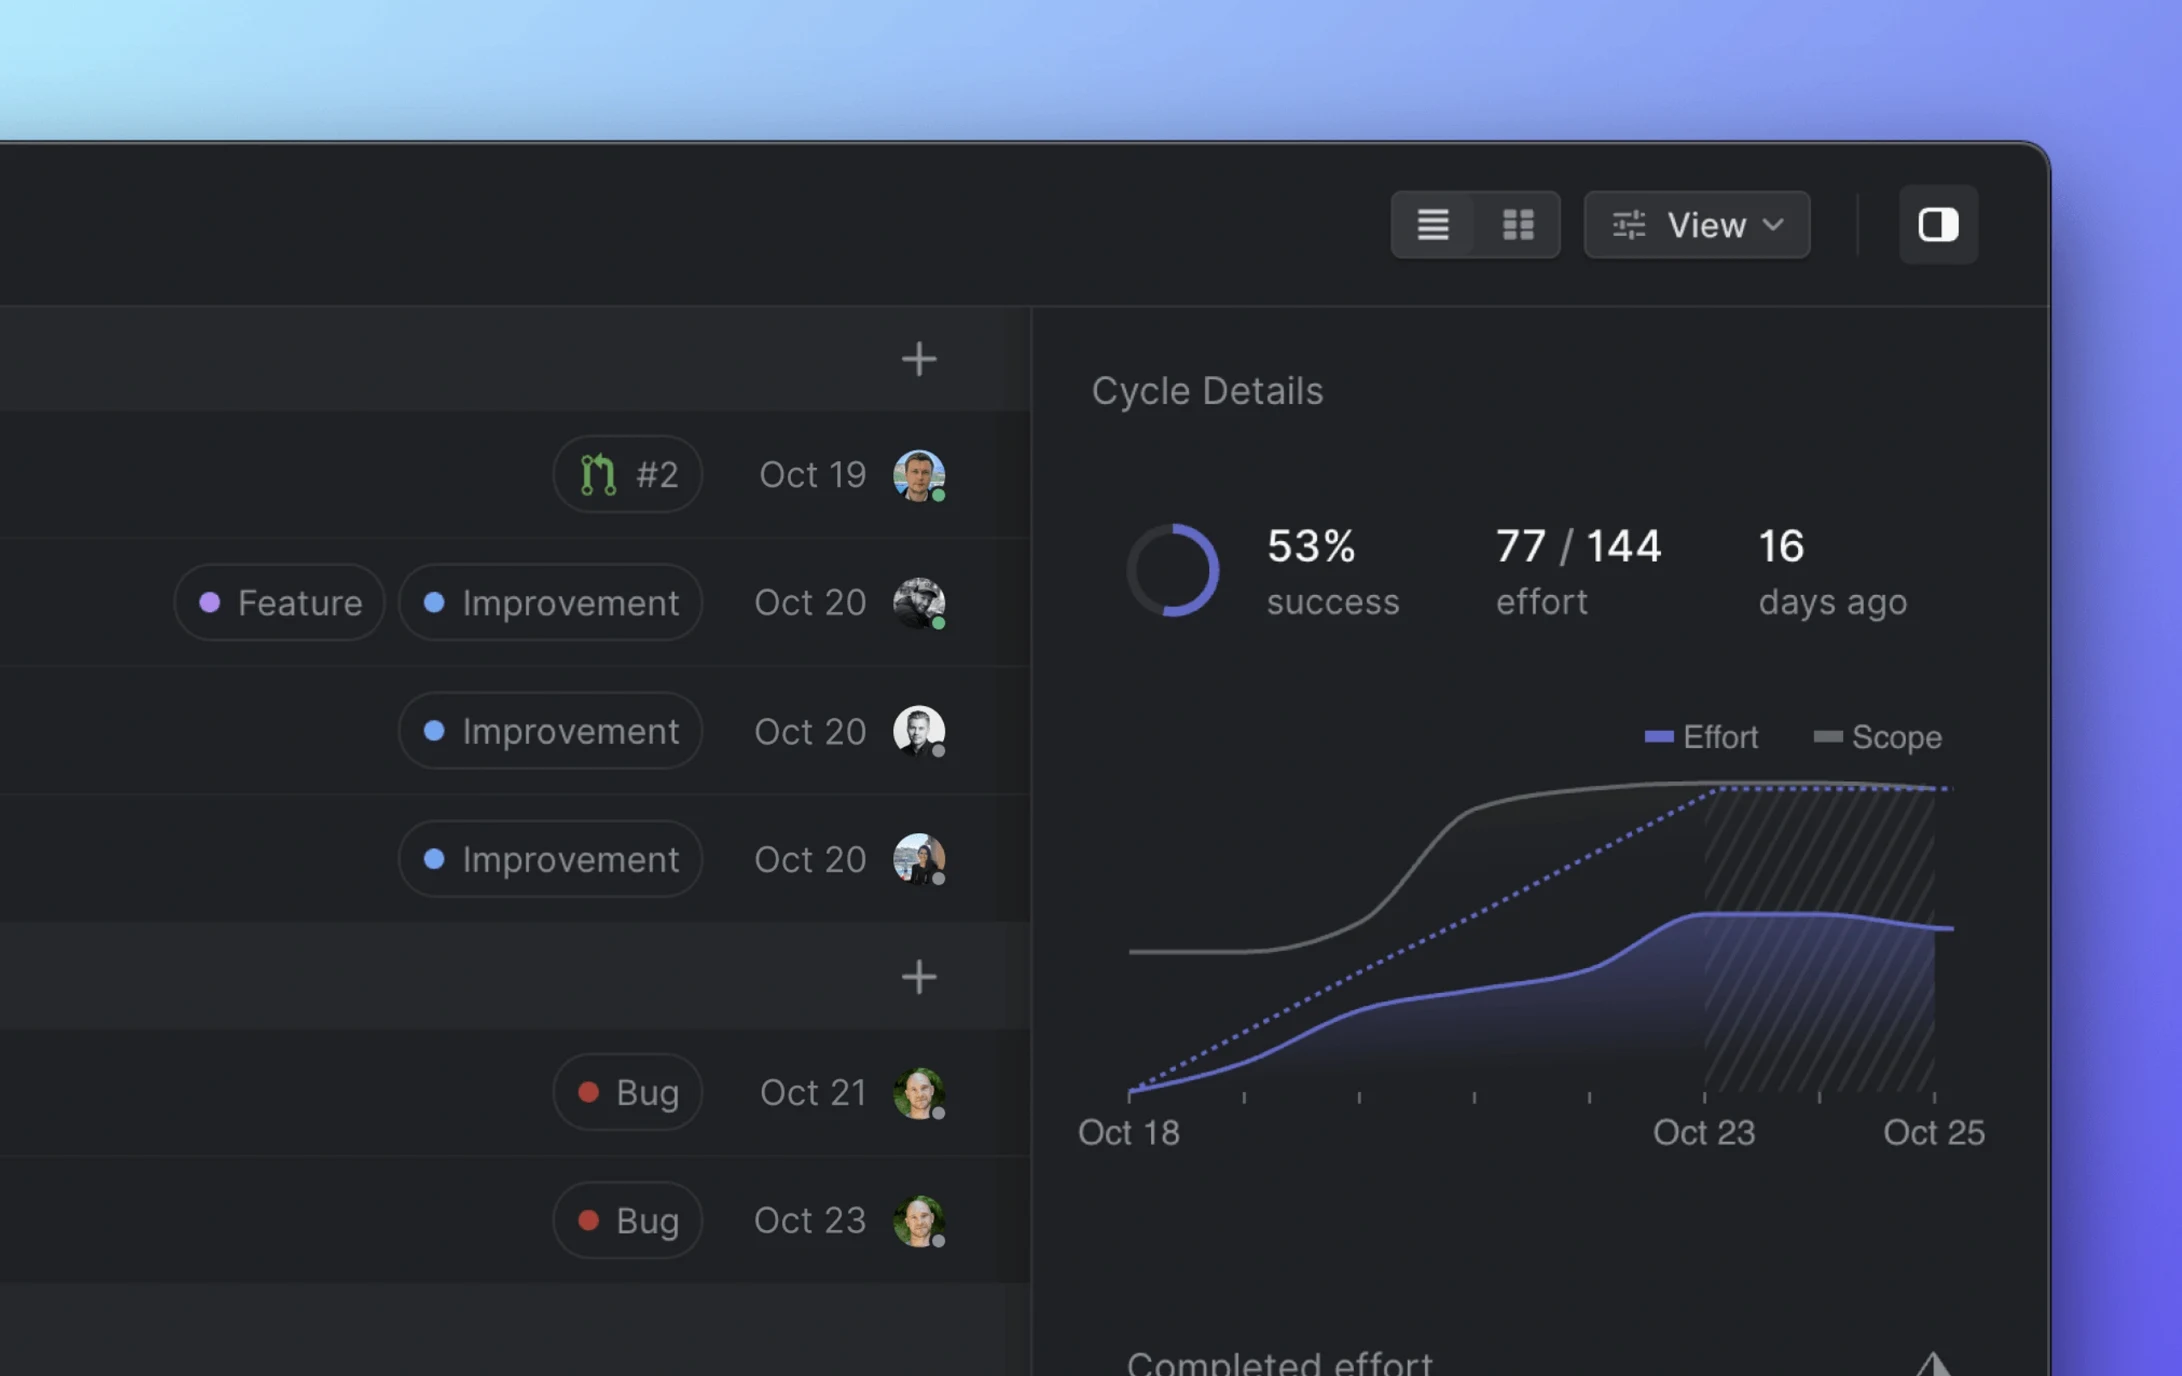
Task: Click Oct 23 due date in list
Action: point(810,1220)
